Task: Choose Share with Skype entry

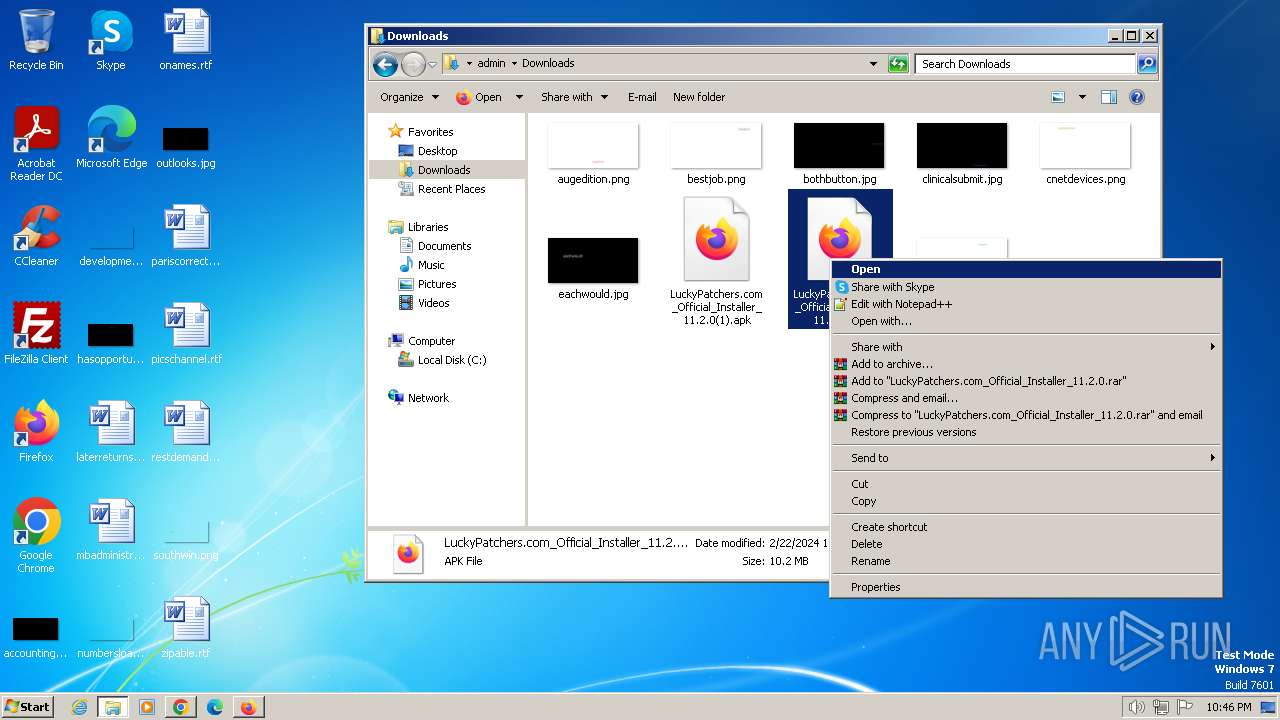Action: pyautogui.click(x=1026, y=287)
